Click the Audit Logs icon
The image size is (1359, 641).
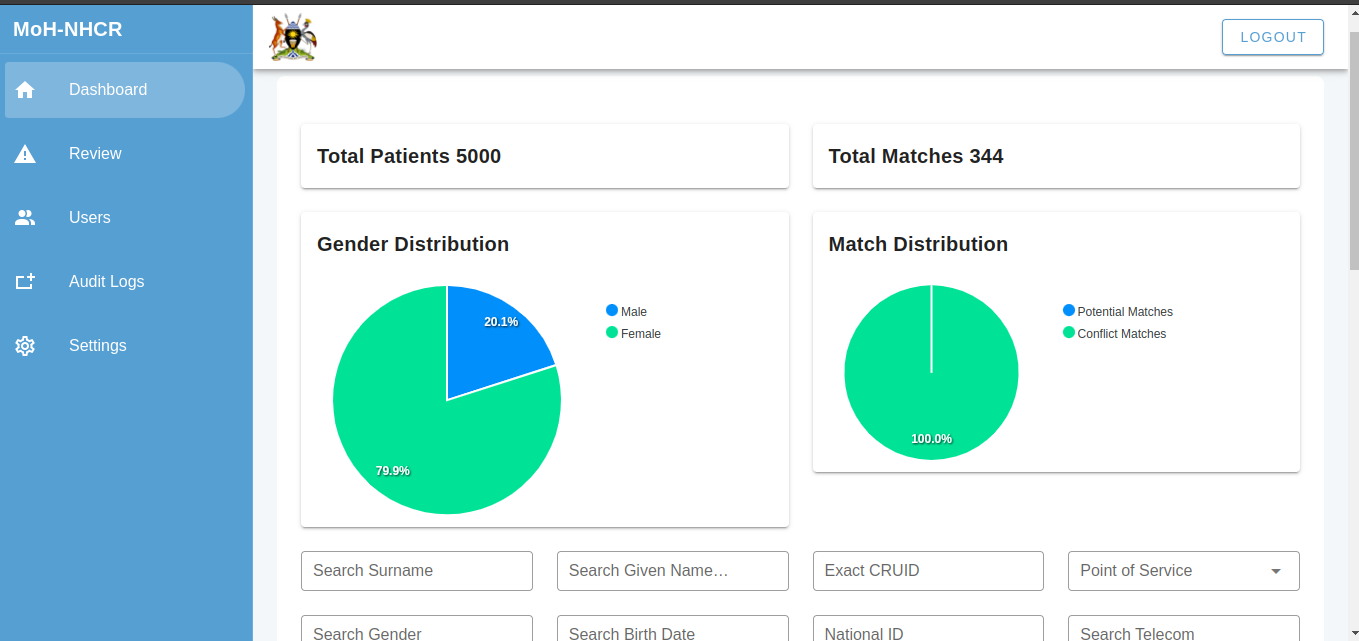click(25, 282)
